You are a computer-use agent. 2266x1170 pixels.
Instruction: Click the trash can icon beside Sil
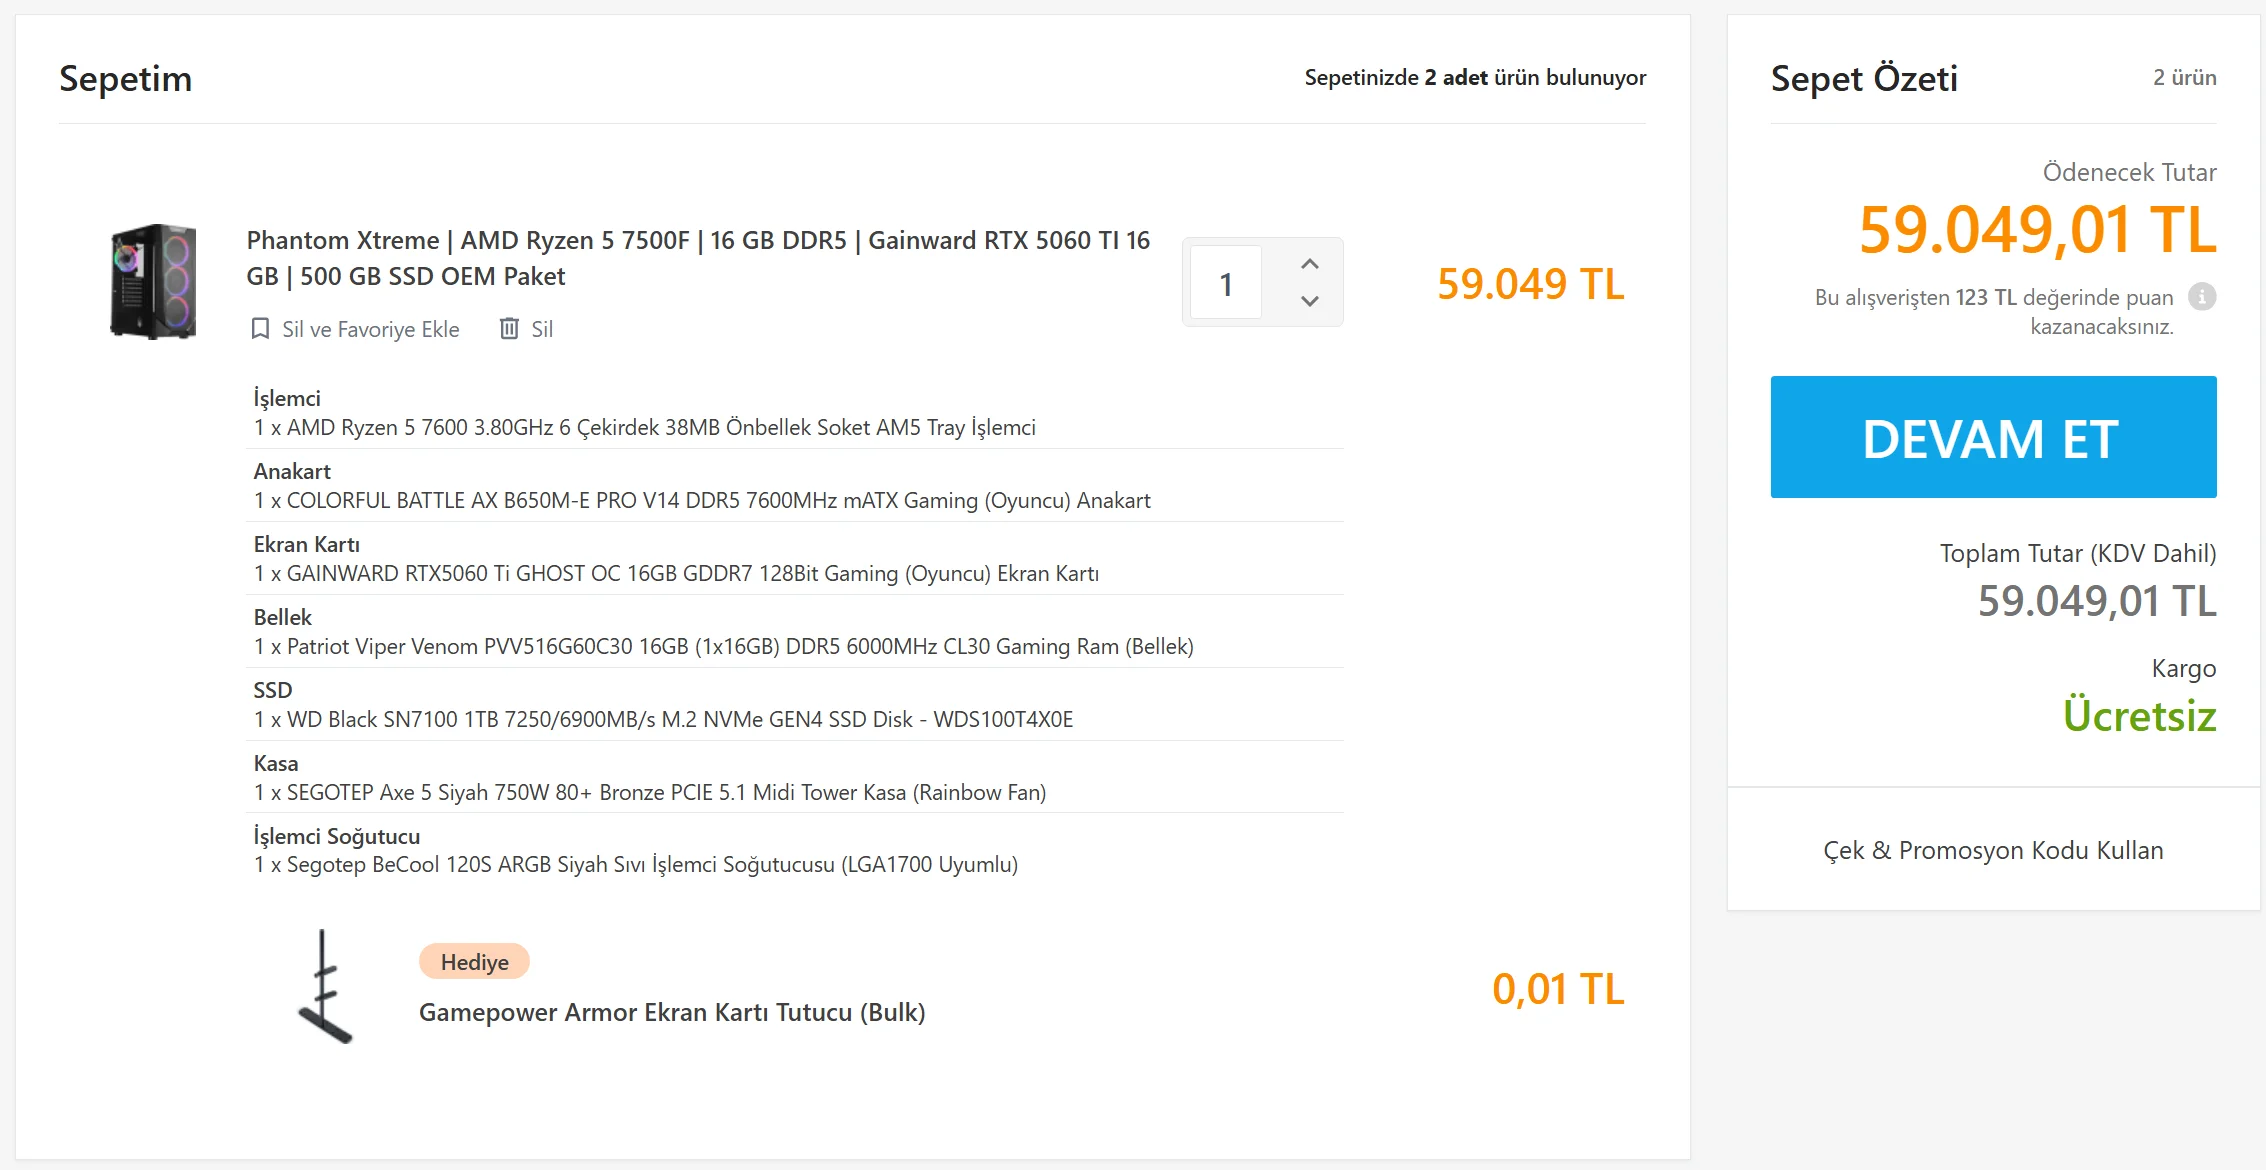509,329
